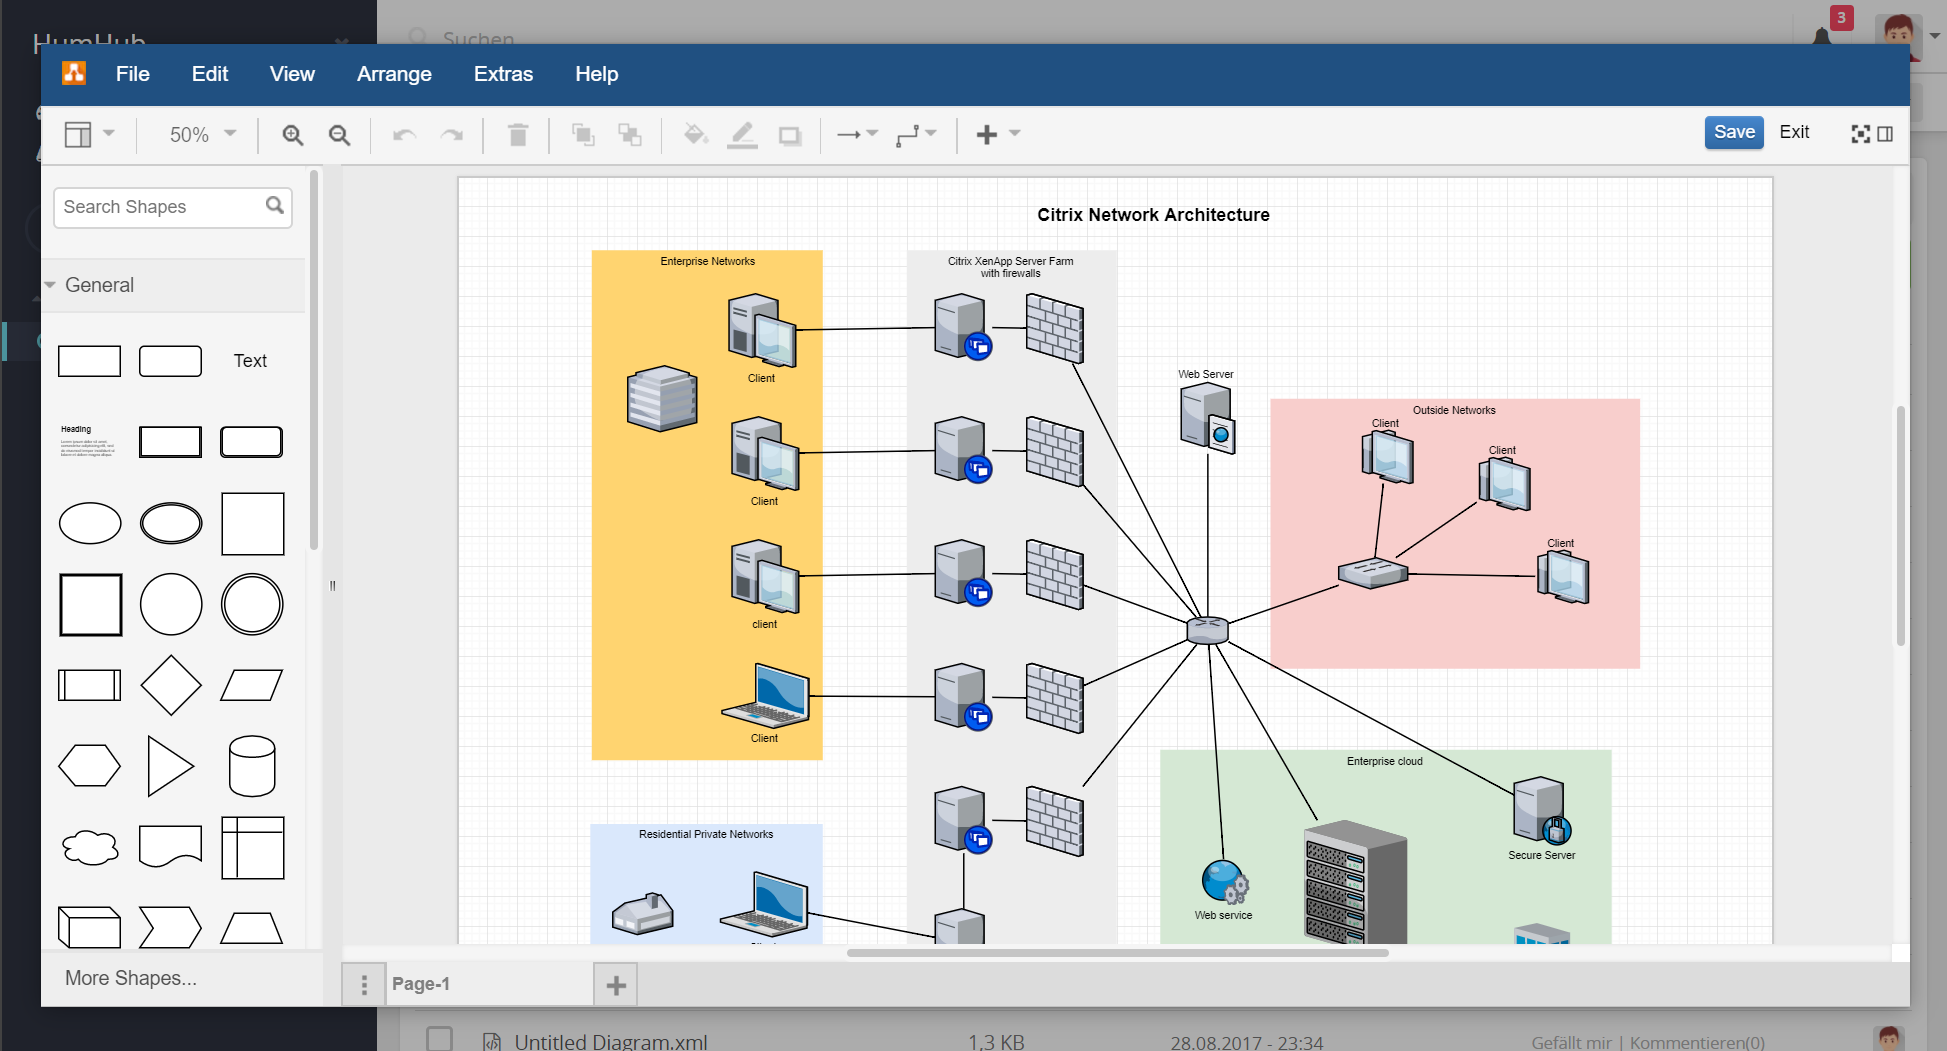Click the Fill Color bucket icon

click(695, 135)
